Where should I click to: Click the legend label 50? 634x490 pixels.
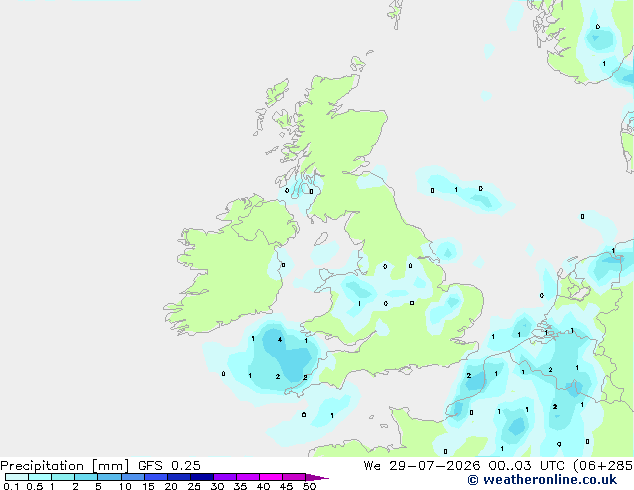point(309,486)
